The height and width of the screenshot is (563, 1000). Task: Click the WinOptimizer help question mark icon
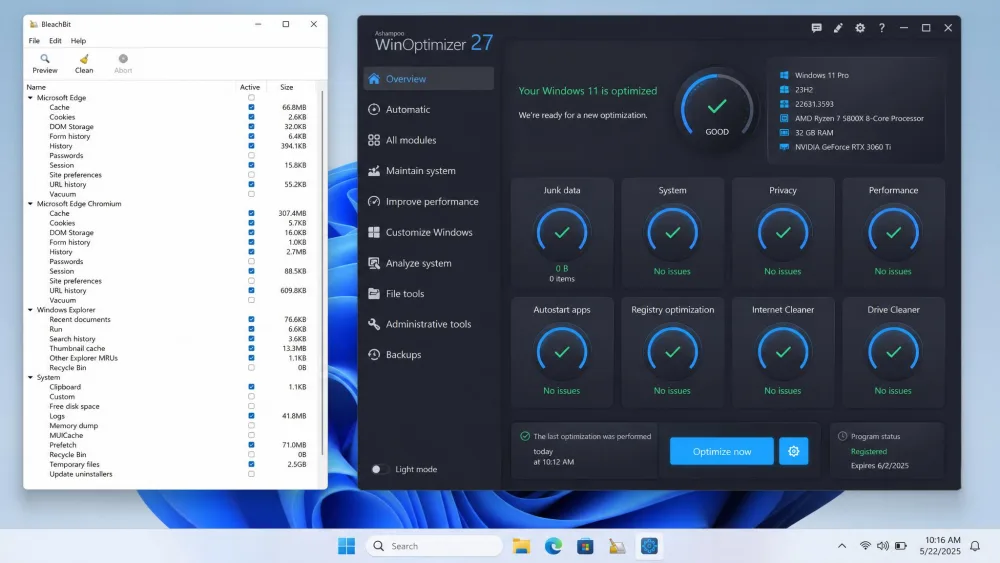882,28
